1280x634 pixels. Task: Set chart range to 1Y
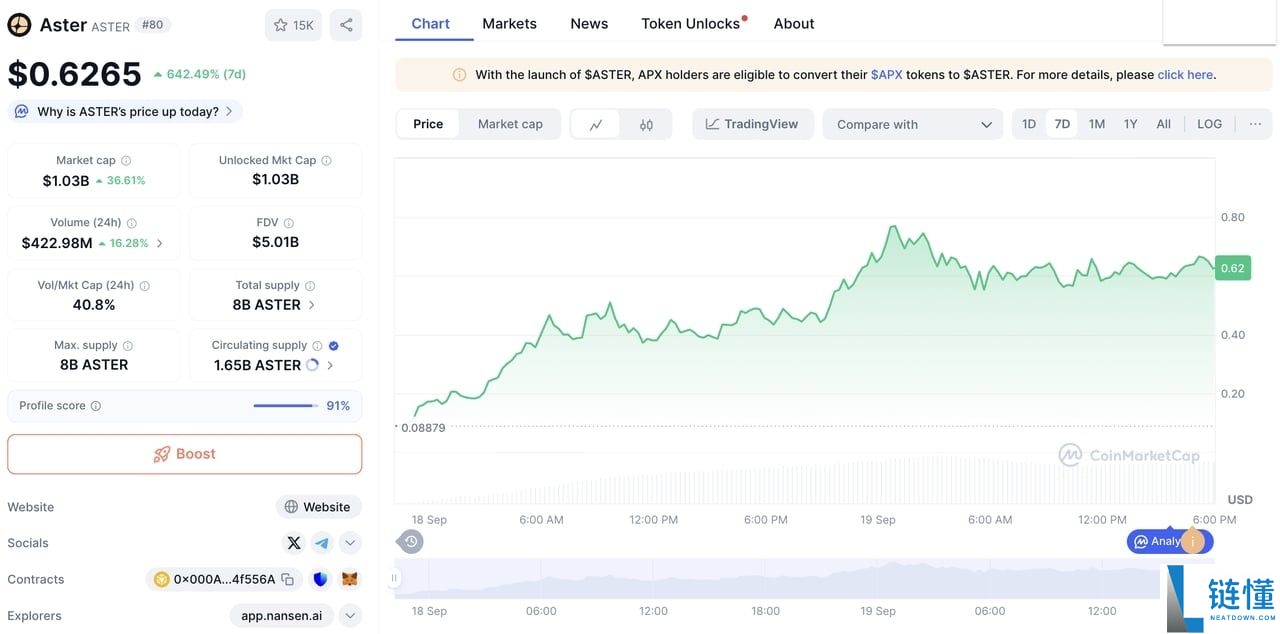coord(1131,124)
